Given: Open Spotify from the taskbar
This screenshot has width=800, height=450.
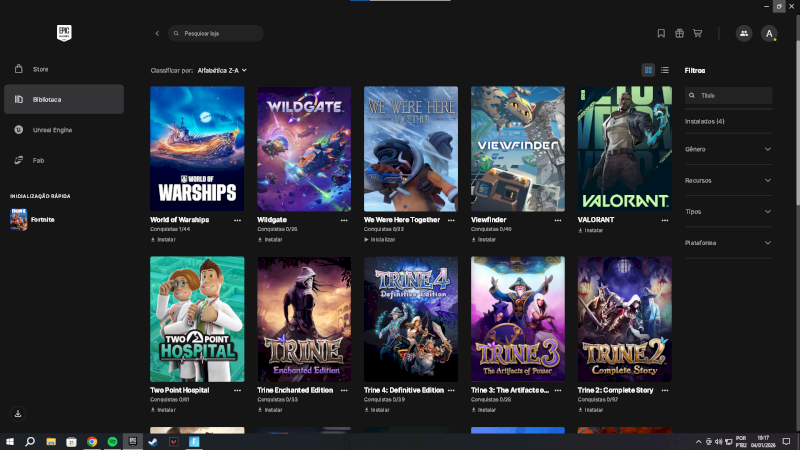Looking at the screenshot, I should pos(112,442).
